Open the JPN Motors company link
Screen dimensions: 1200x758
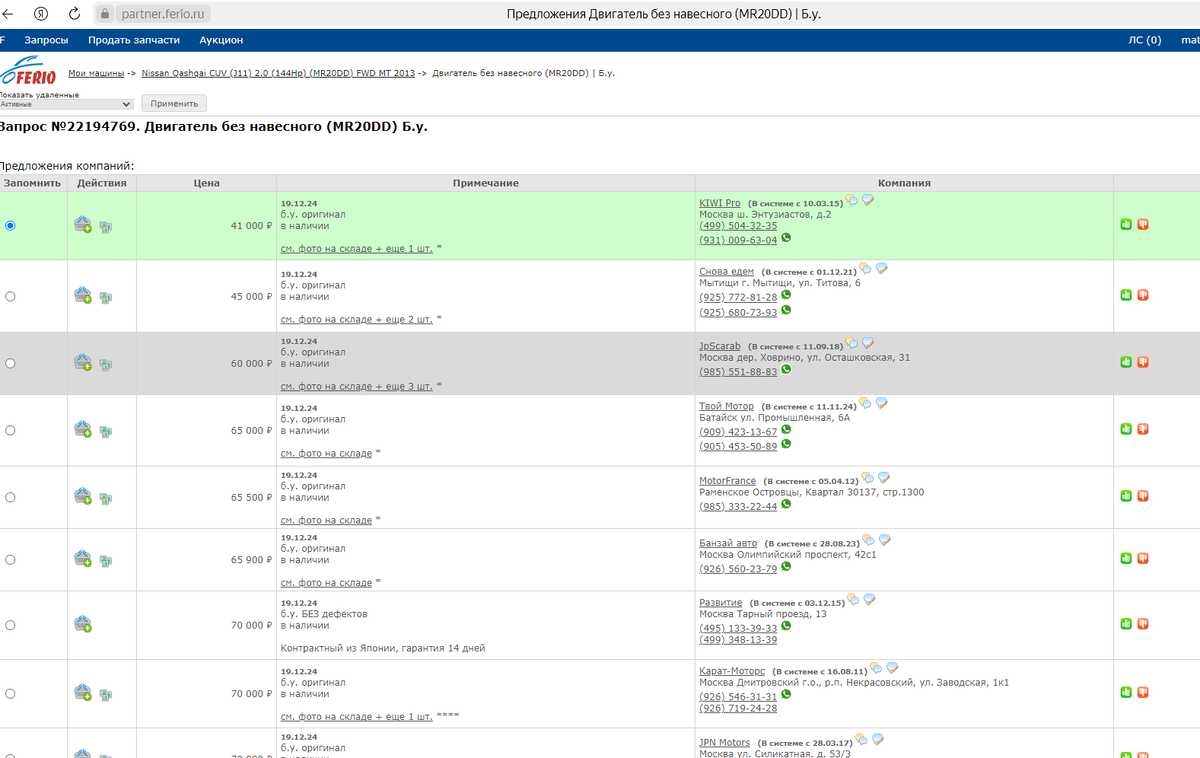pos(724,743)
